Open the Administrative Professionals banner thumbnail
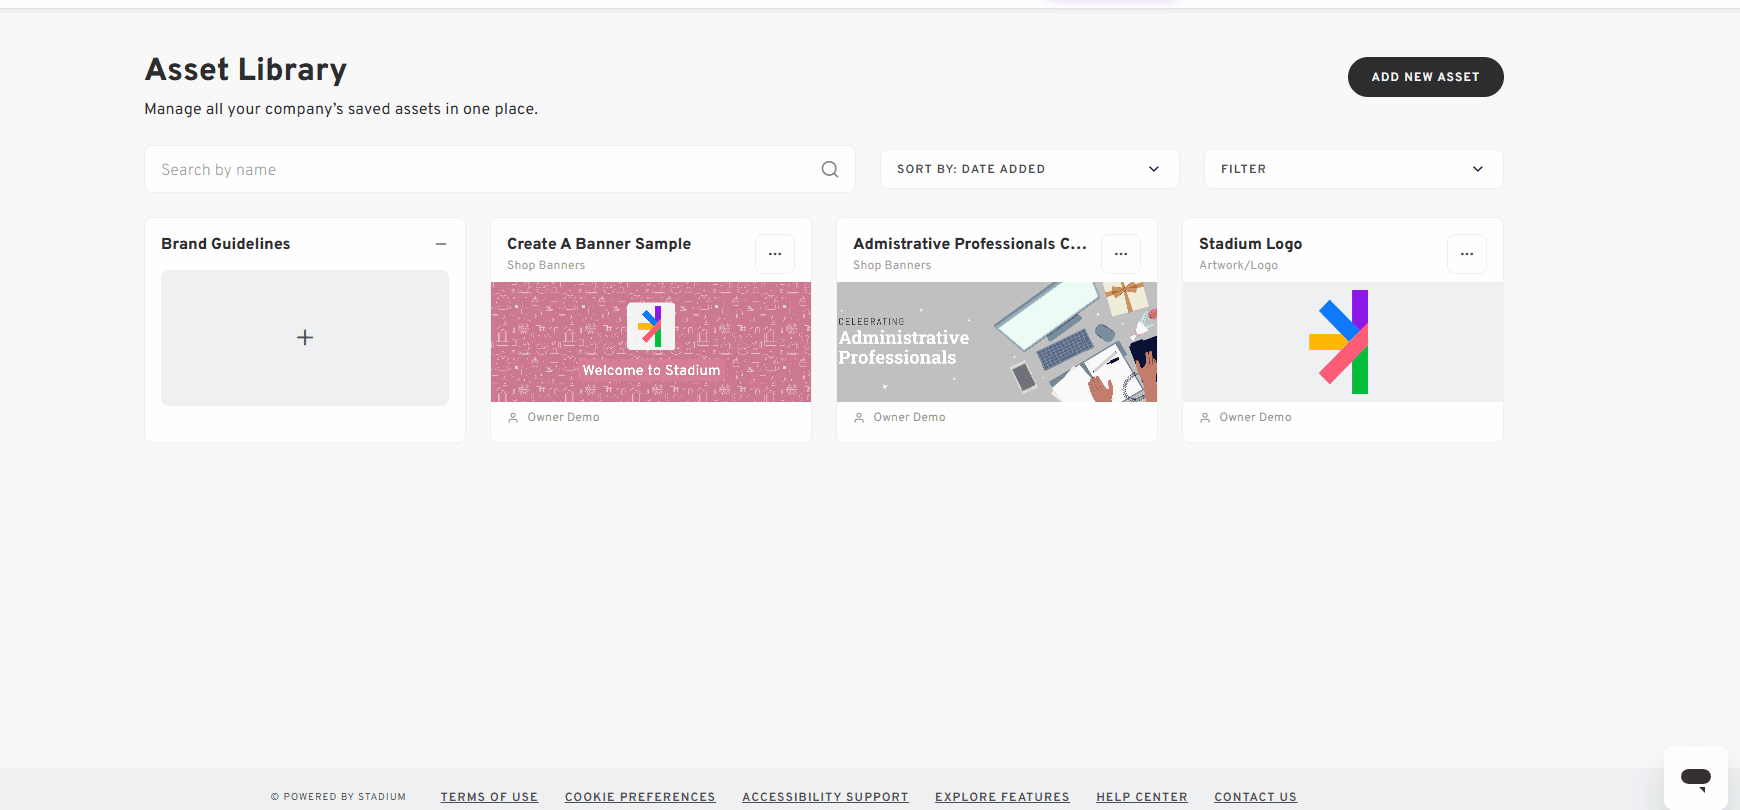Image resolution: width=1740 pixels, height=810 pixels. click(997, 342)
